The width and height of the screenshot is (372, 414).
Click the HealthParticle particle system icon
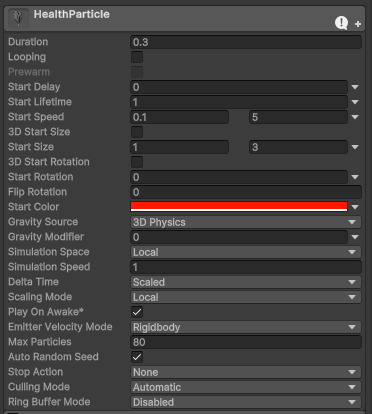(18, 18)
